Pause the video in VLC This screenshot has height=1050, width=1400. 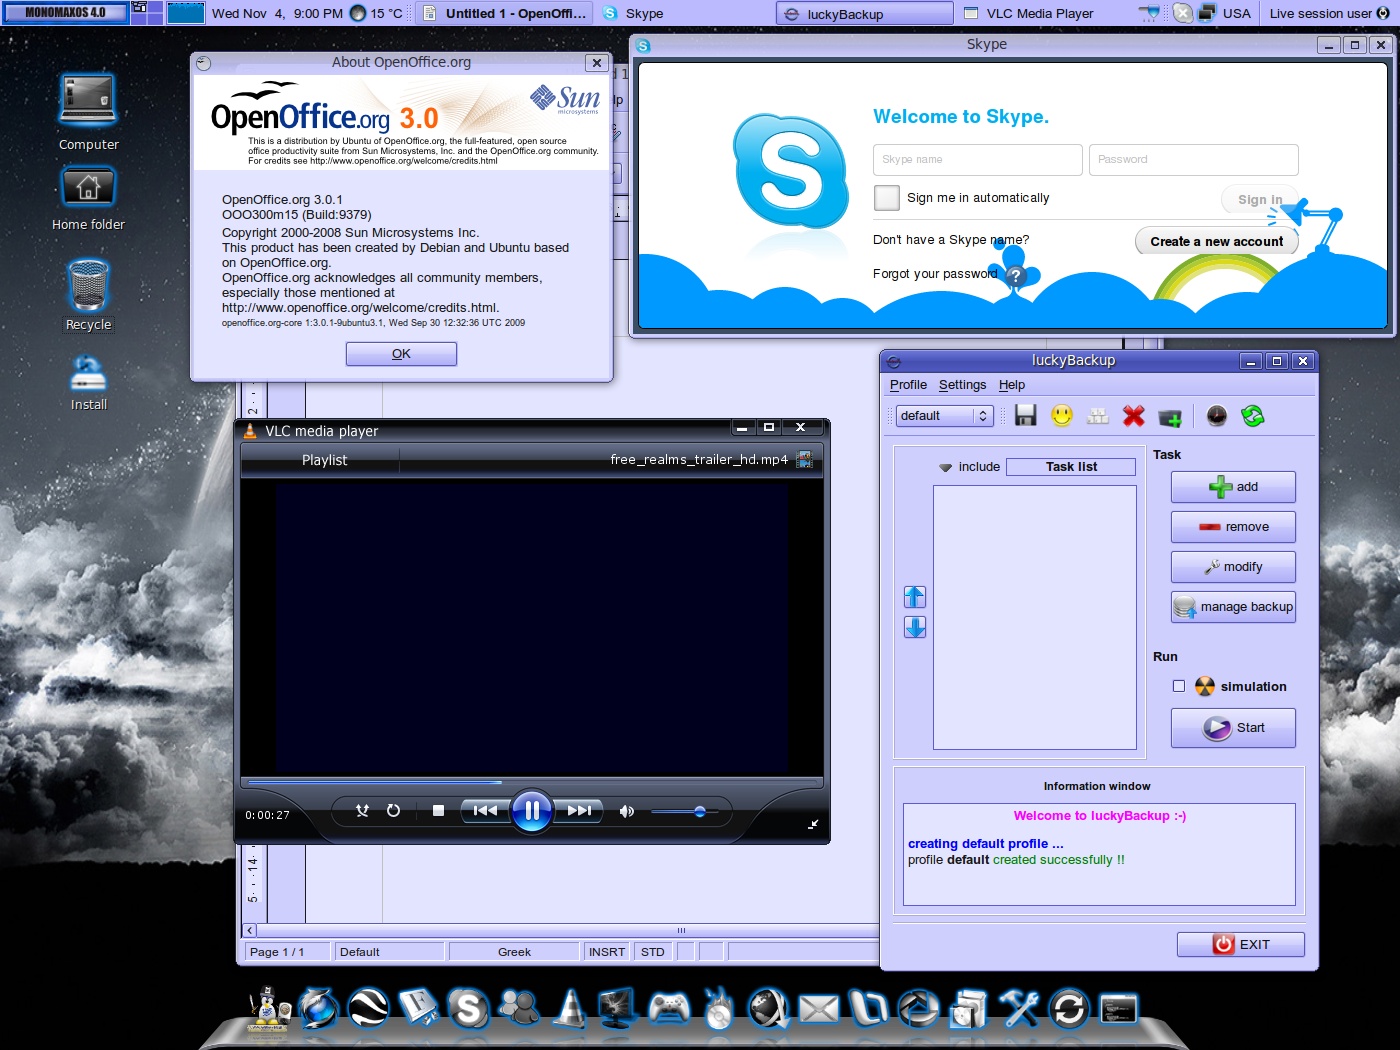click(532, 811)
